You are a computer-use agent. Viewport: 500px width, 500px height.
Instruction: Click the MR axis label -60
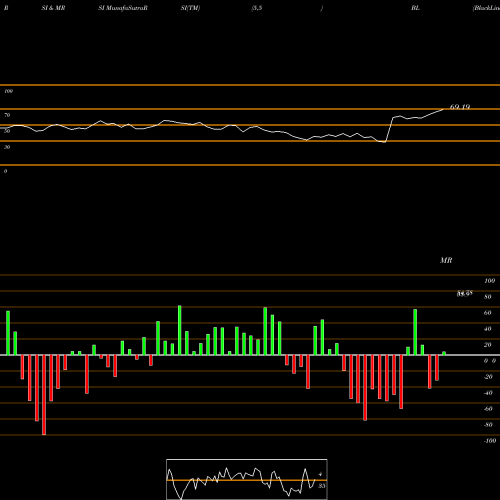pos(488,409)
